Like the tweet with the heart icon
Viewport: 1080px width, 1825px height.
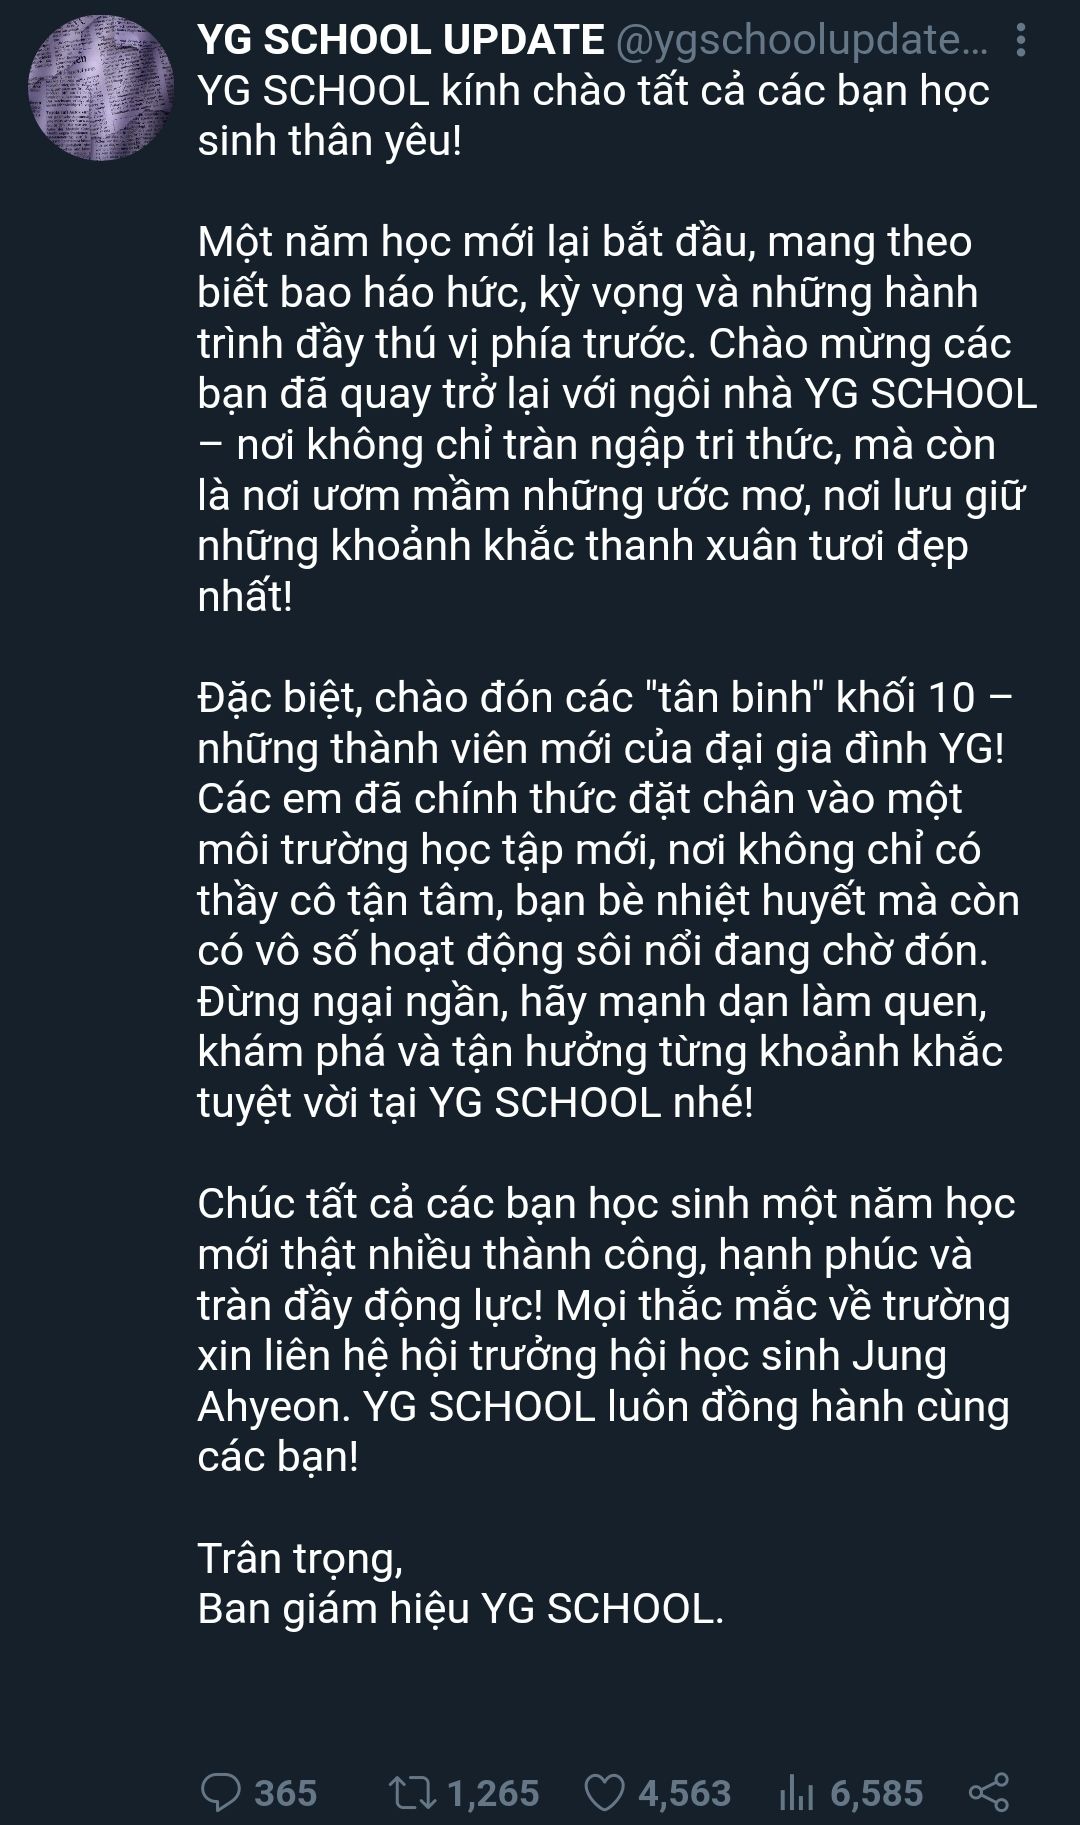click(605, 1793)
